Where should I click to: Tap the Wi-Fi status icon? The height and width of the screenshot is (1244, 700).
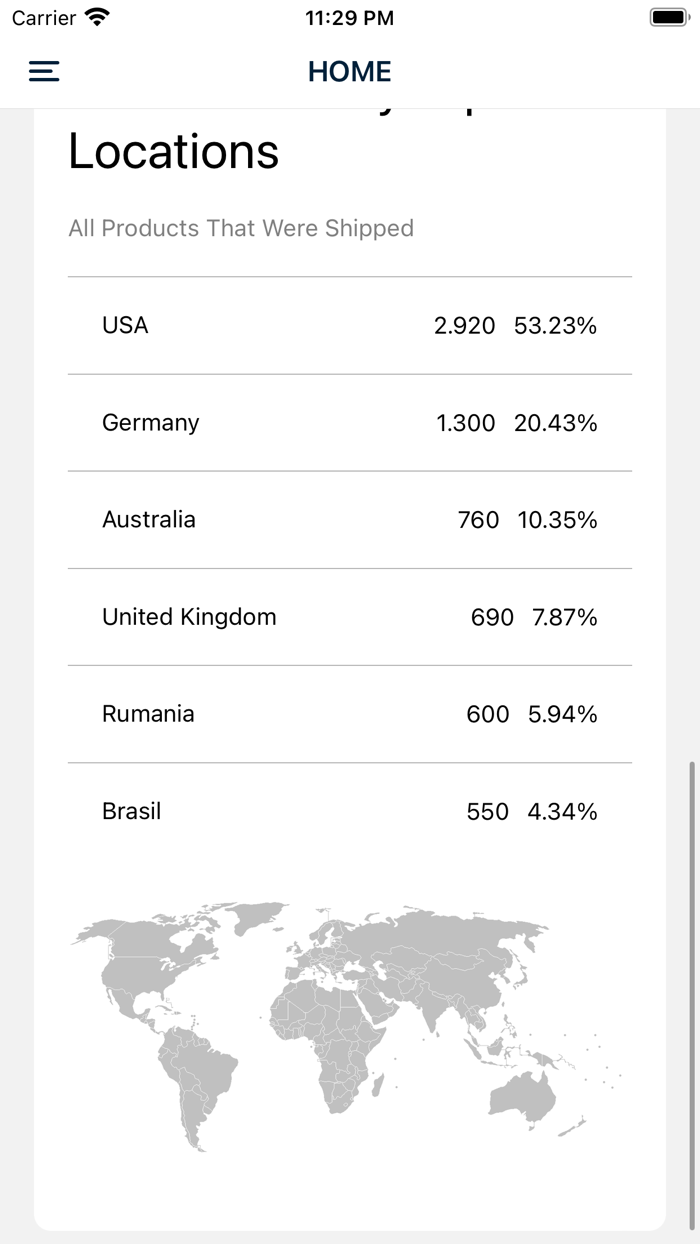[97, 17]
